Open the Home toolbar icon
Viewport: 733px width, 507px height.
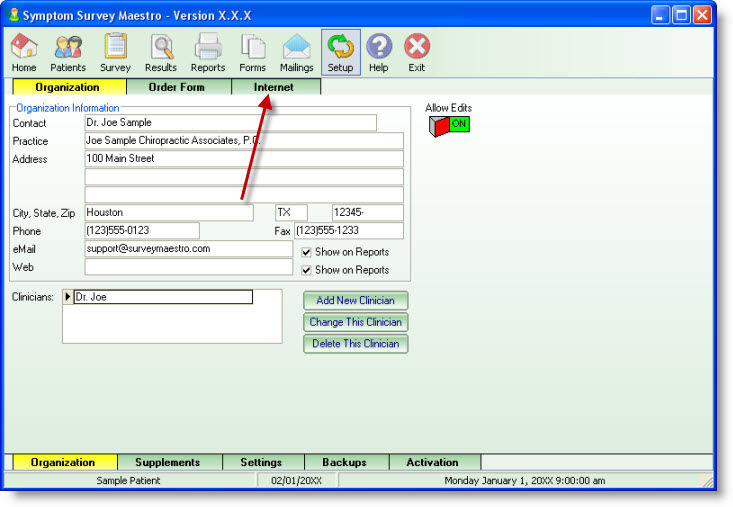pyautogui.click(x=24, y=52)
